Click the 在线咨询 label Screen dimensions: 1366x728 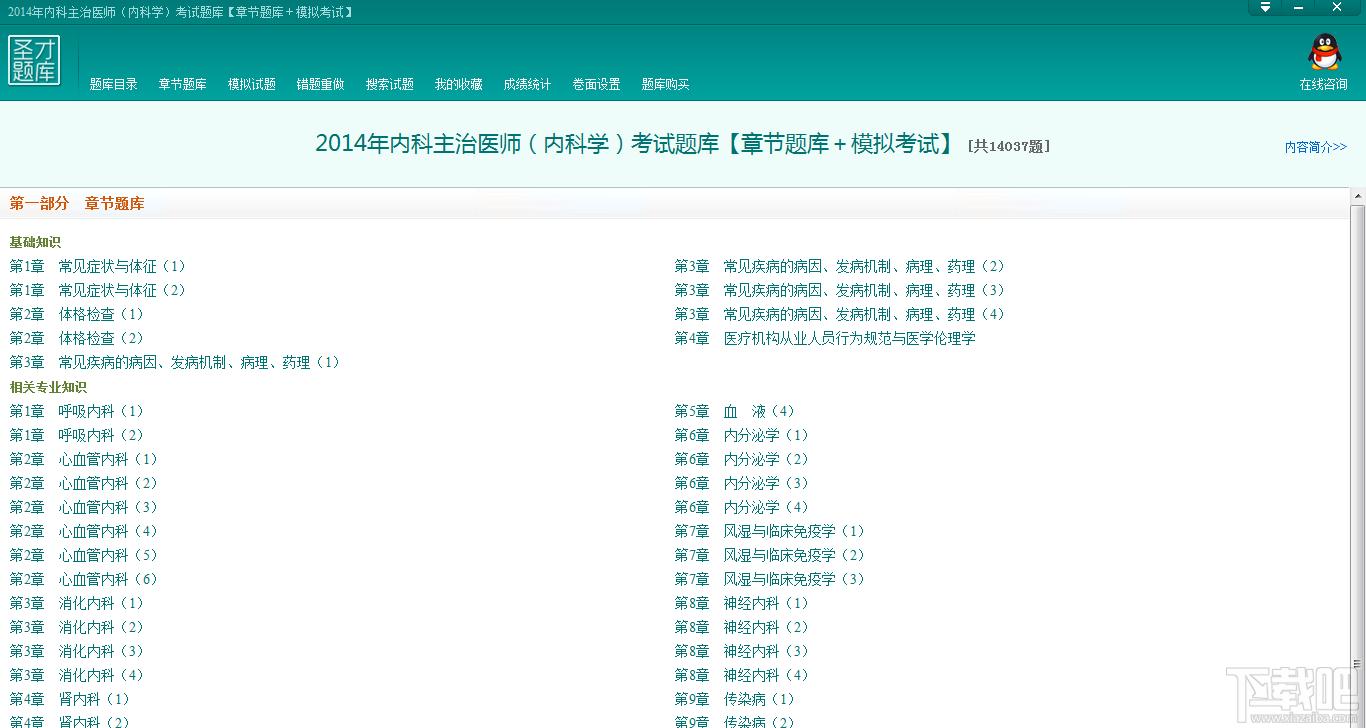[1324, 84]
